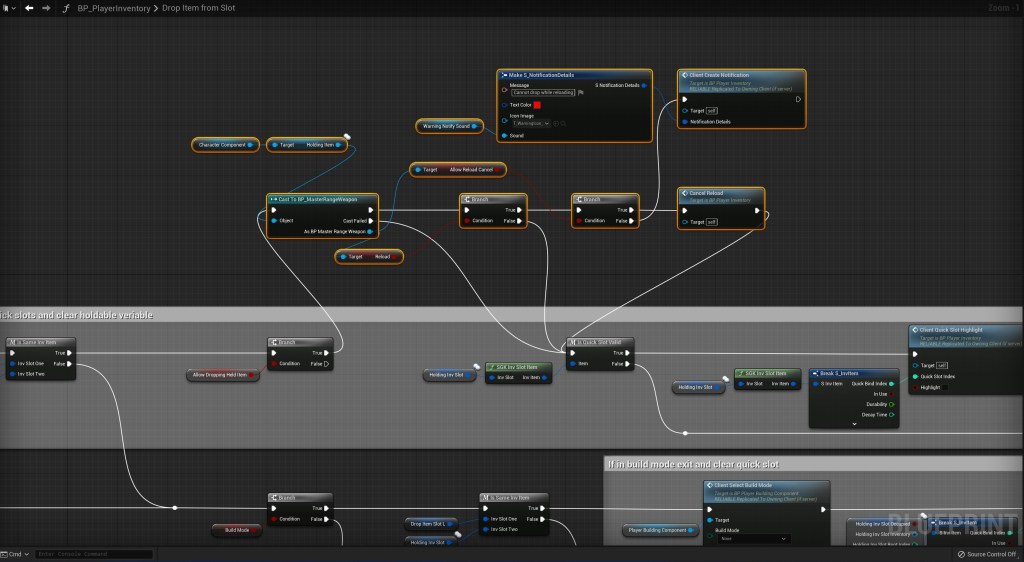Open the graph dropdown at top-left corner
The height and width of the screenshot is (562, 1024).
click(x=8, y=8)
